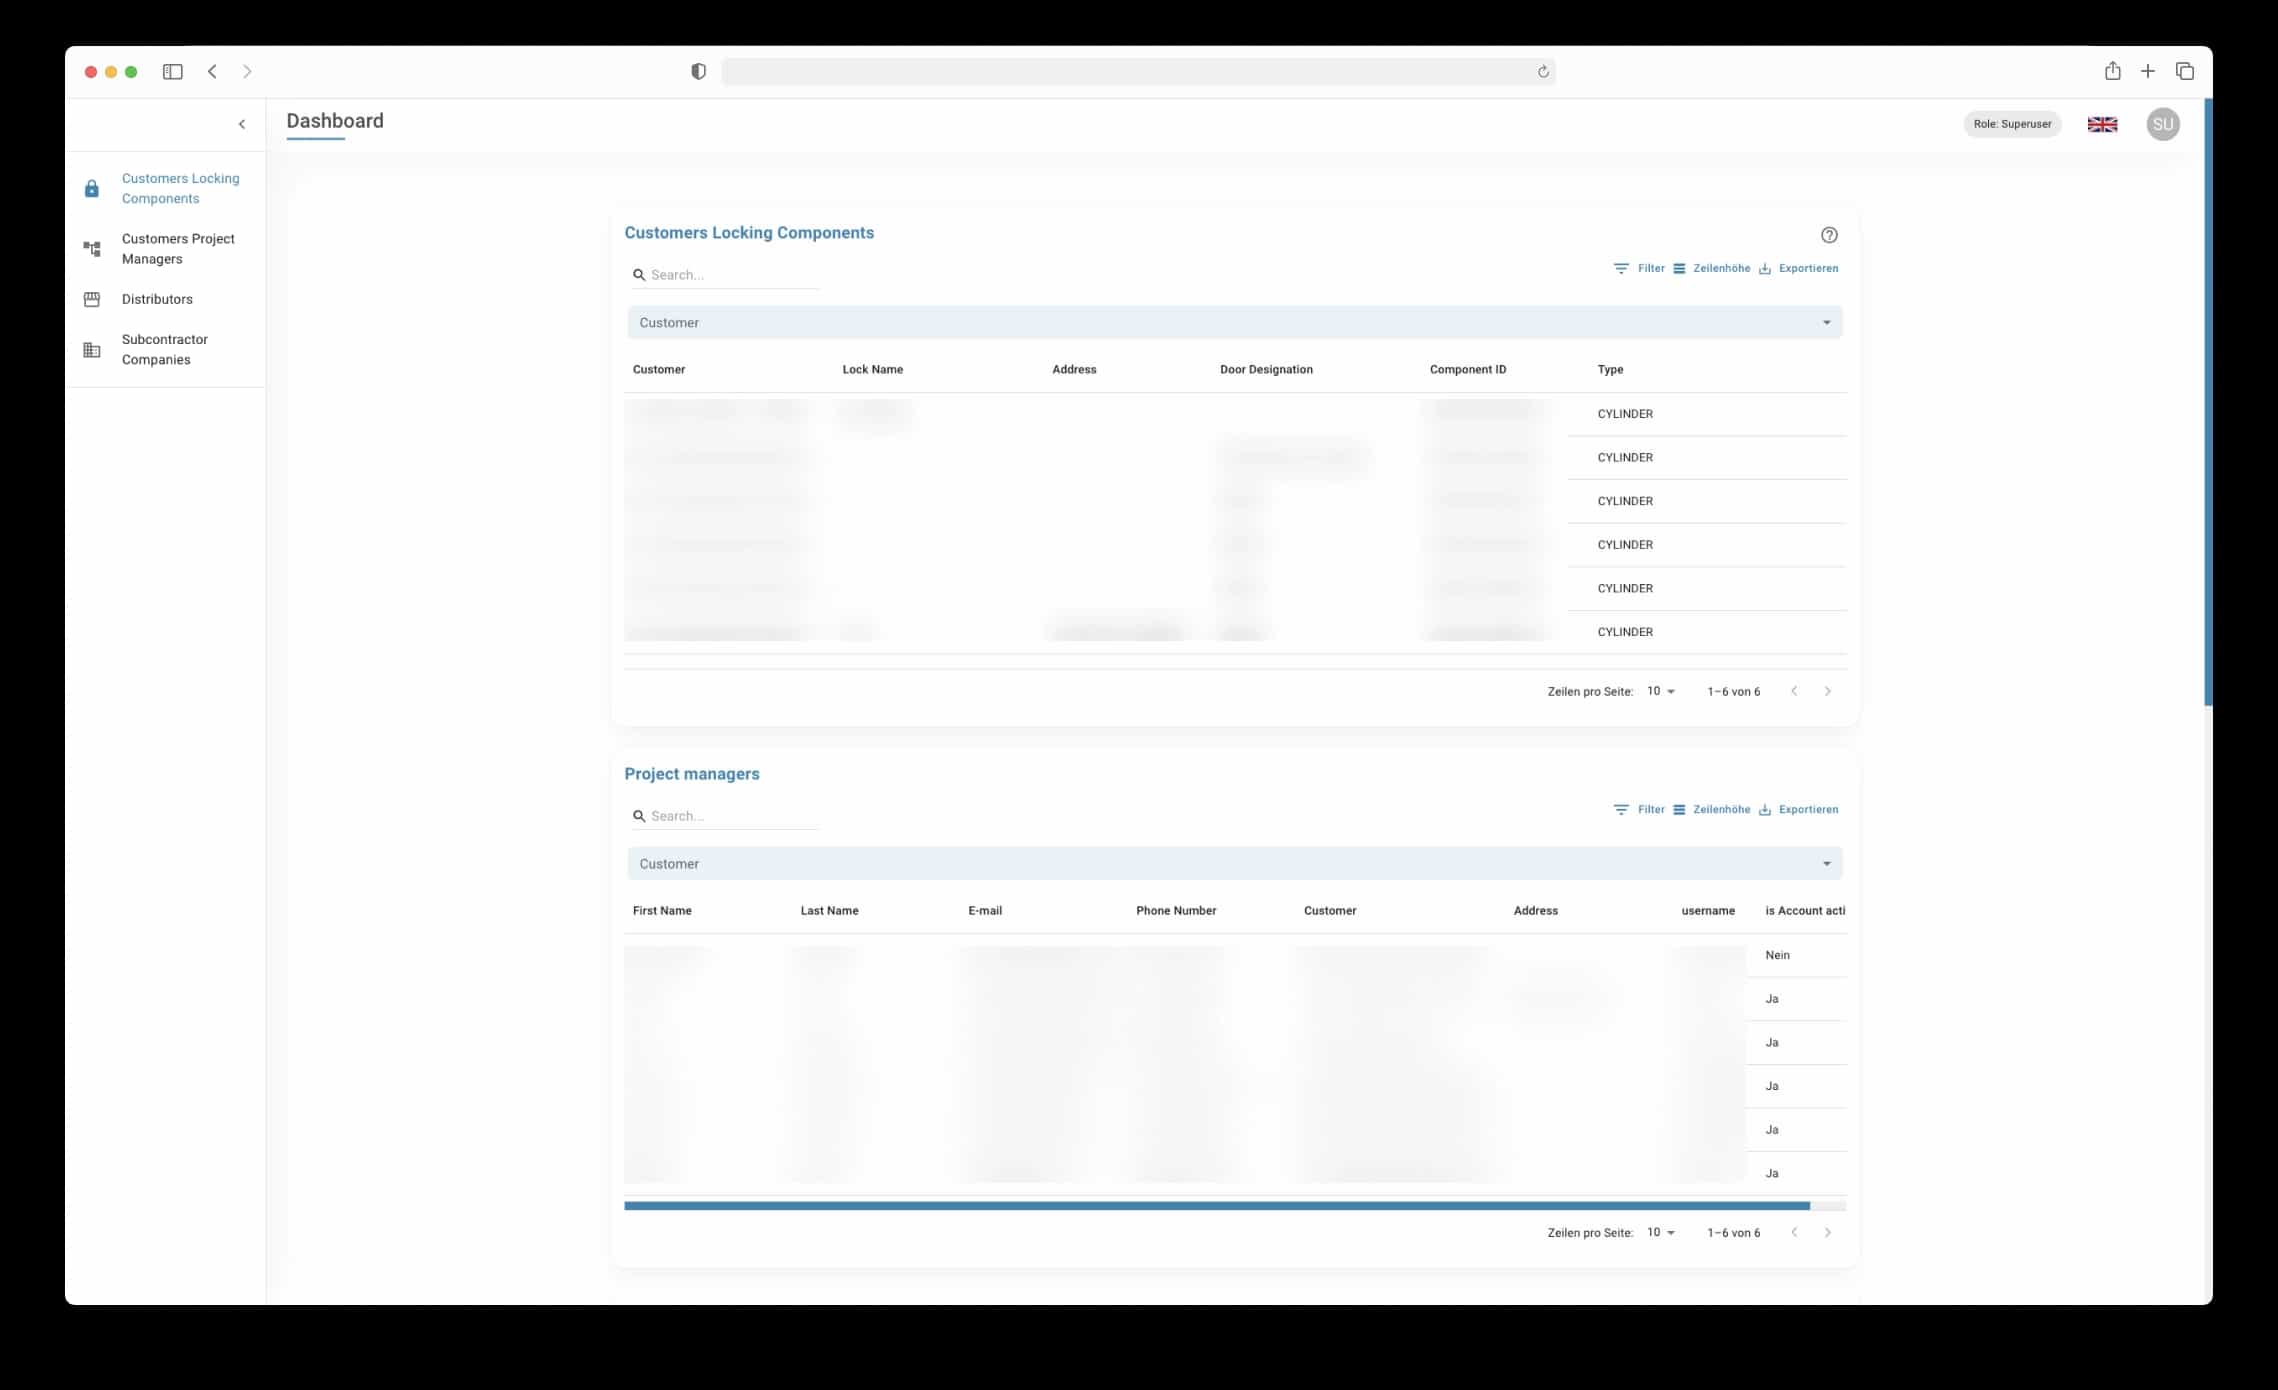Sort by Lock Name column header
Image resolution: width=2278 pixels, height=1390 pixels.
click(x=872, y=369)
